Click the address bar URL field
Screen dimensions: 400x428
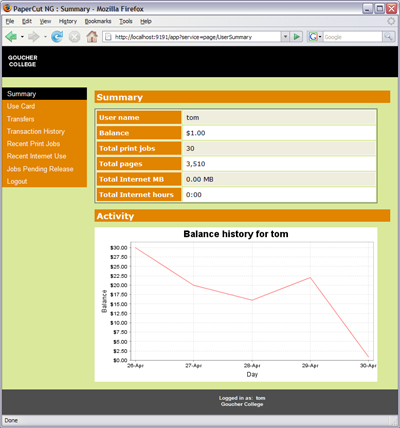pyautogui.click(x=197, y=37)
